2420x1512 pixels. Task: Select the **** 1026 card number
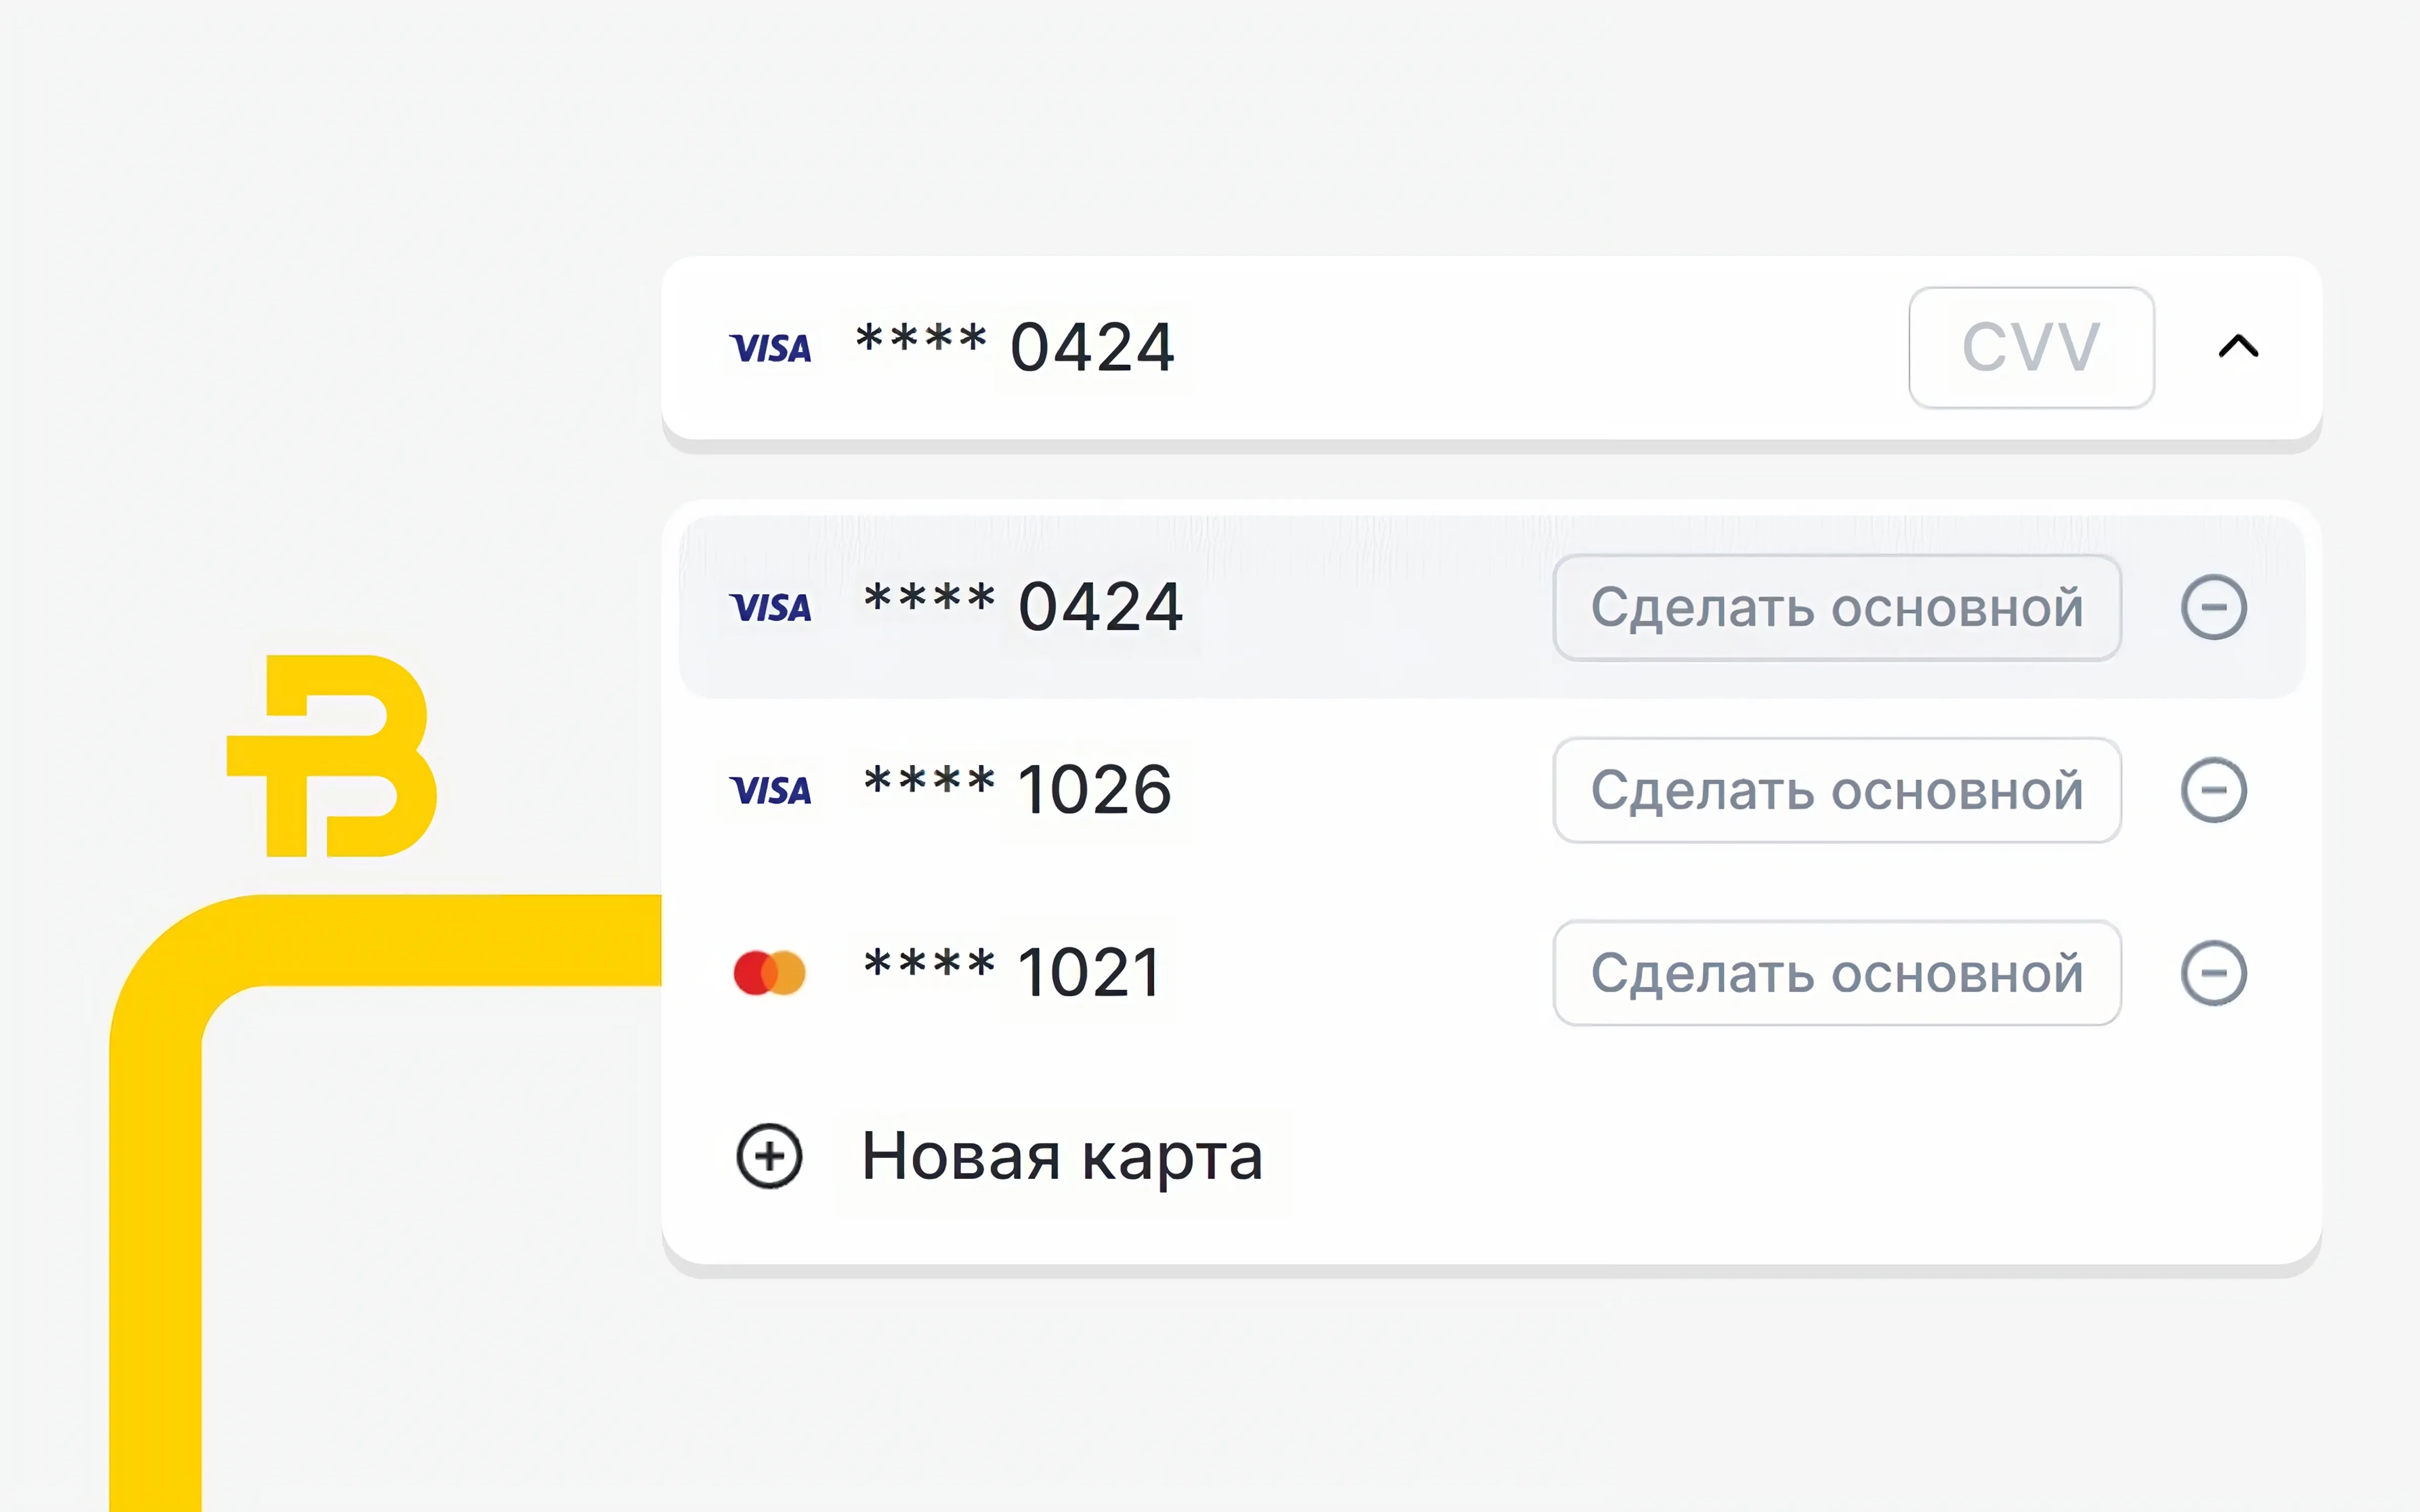click(x=1017, y=790)
